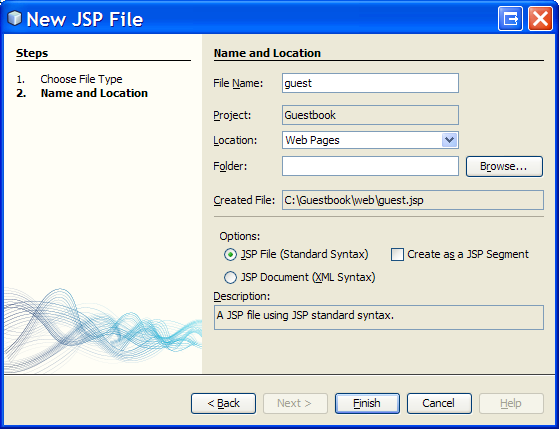
Task: Click in the empty Folder field
Action: coord(370,166)
